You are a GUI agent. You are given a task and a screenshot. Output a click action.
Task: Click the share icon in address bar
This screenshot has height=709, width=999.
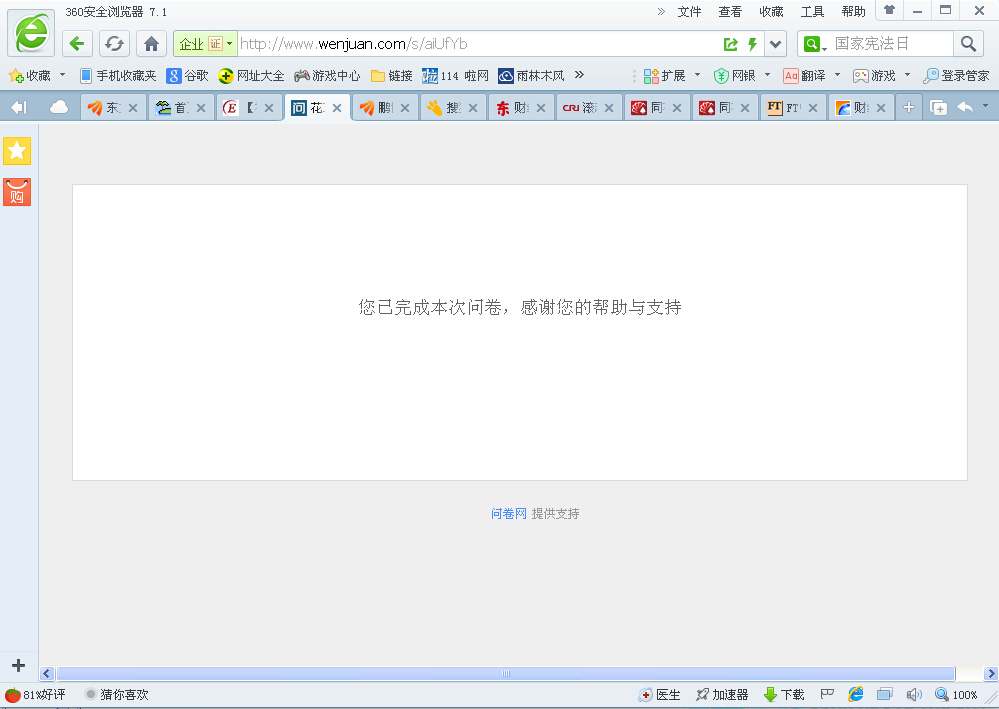click(731, 44)
